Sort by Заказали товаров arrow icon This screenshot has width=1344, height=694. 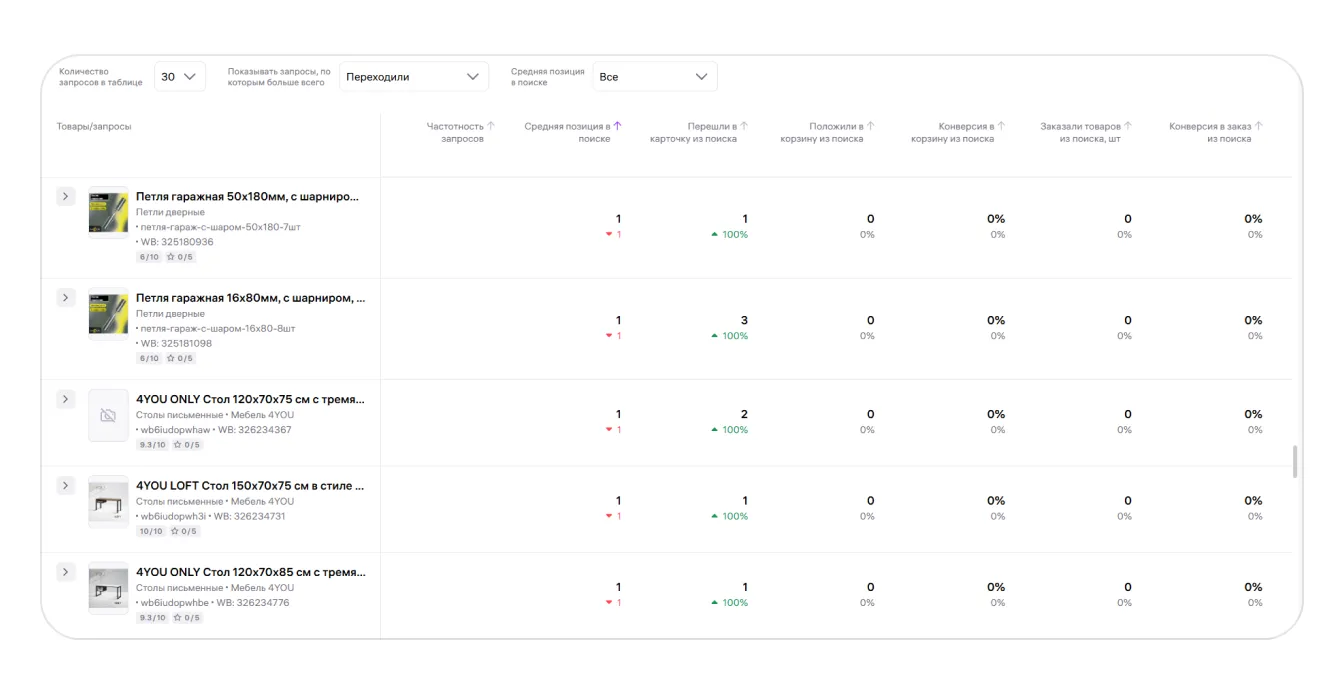(1128, 126)
